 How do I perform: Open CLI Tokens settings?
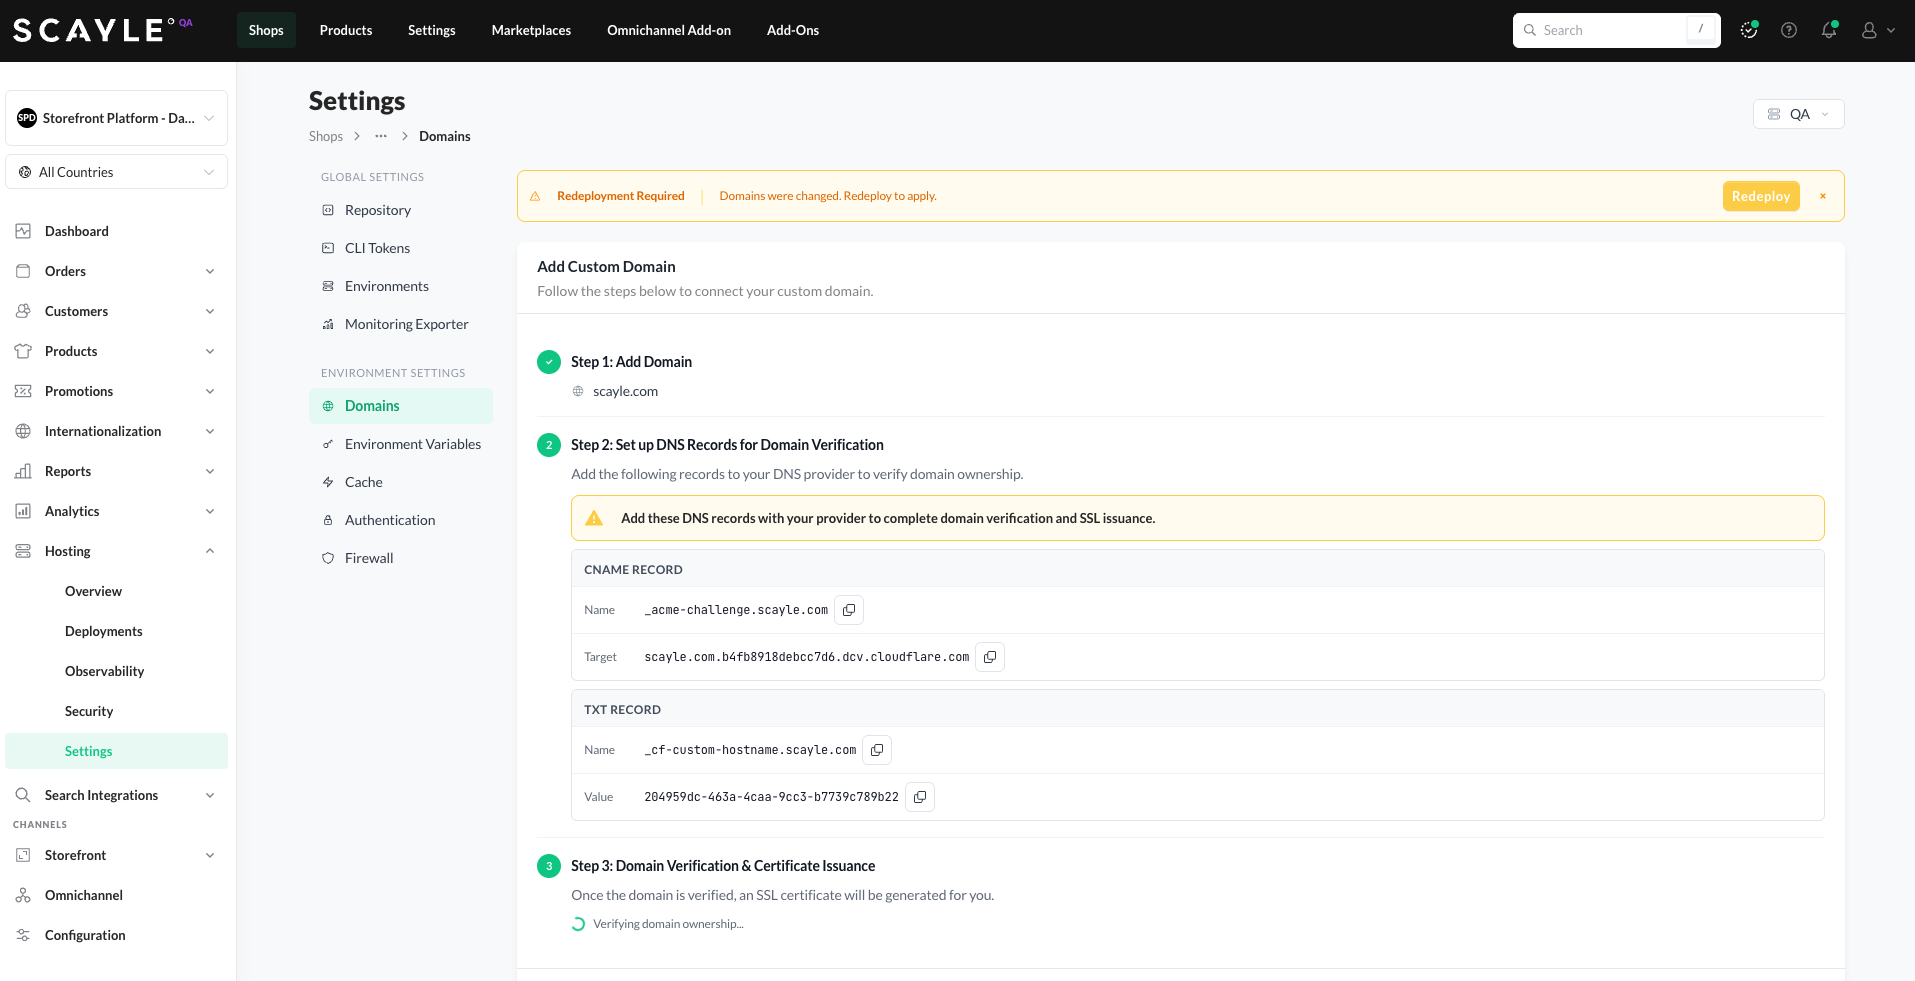pyautogui.click(x=401, y=248)
